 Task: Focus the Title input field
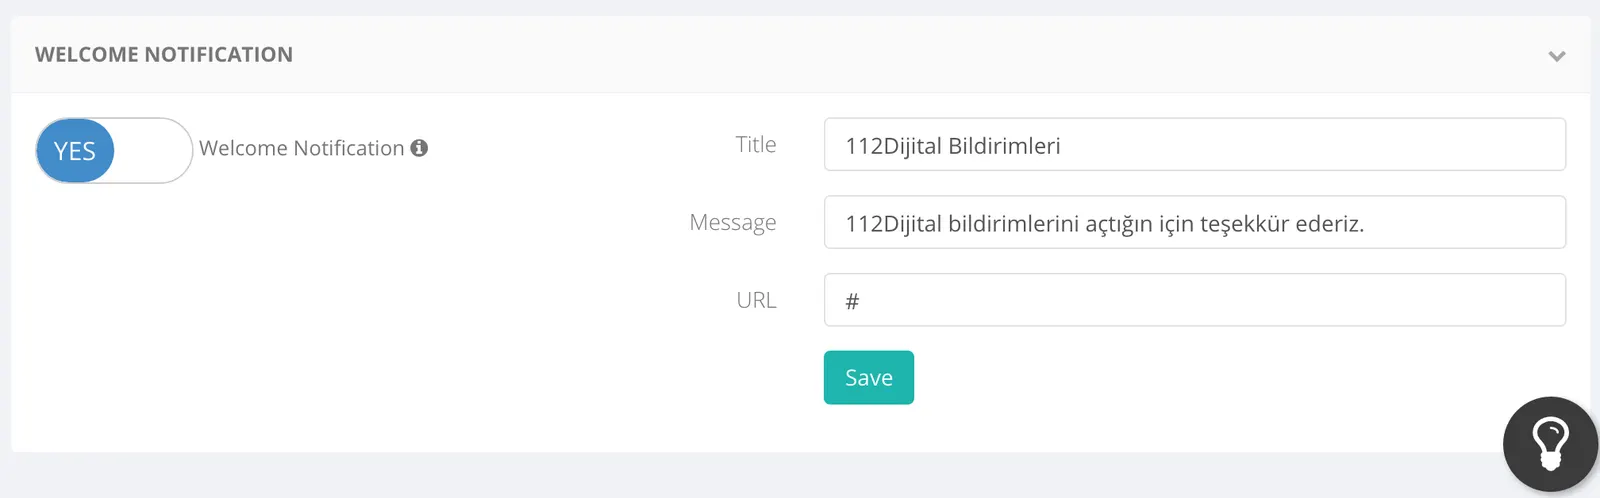pyautogui.click(x=1195, y=145)
